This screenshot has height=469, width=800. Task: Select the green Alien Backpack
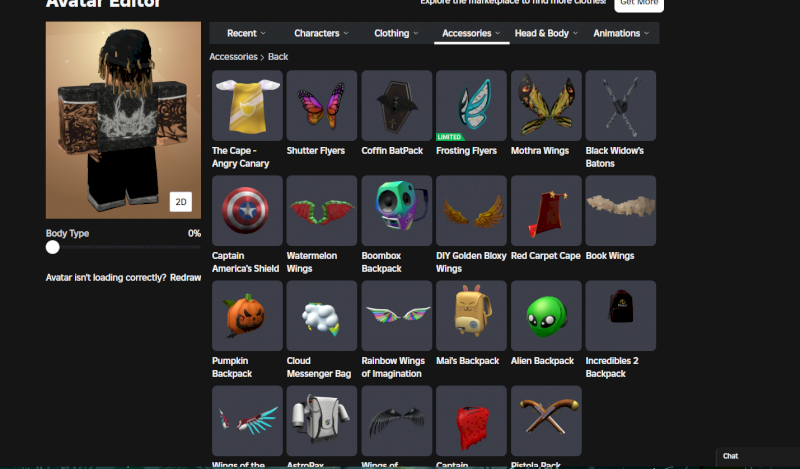coord(546,316)
